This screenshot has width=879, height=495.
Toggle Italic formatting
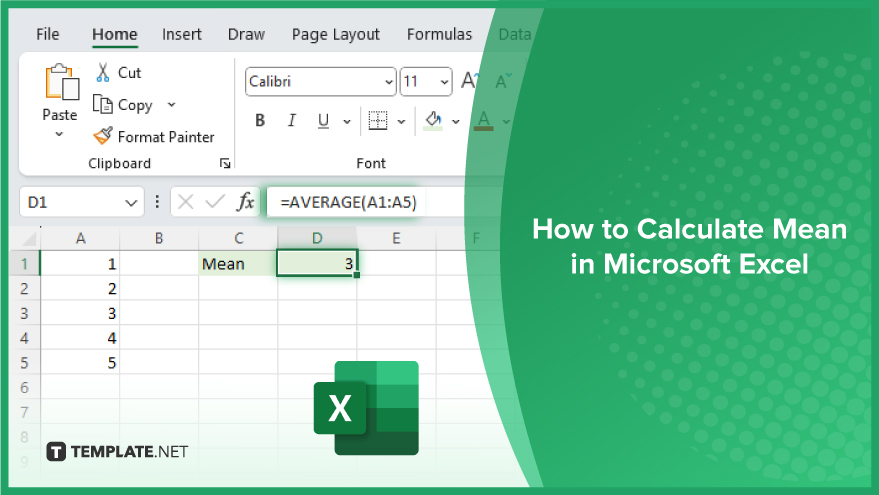pyautogui.click(x=292, y=121)
